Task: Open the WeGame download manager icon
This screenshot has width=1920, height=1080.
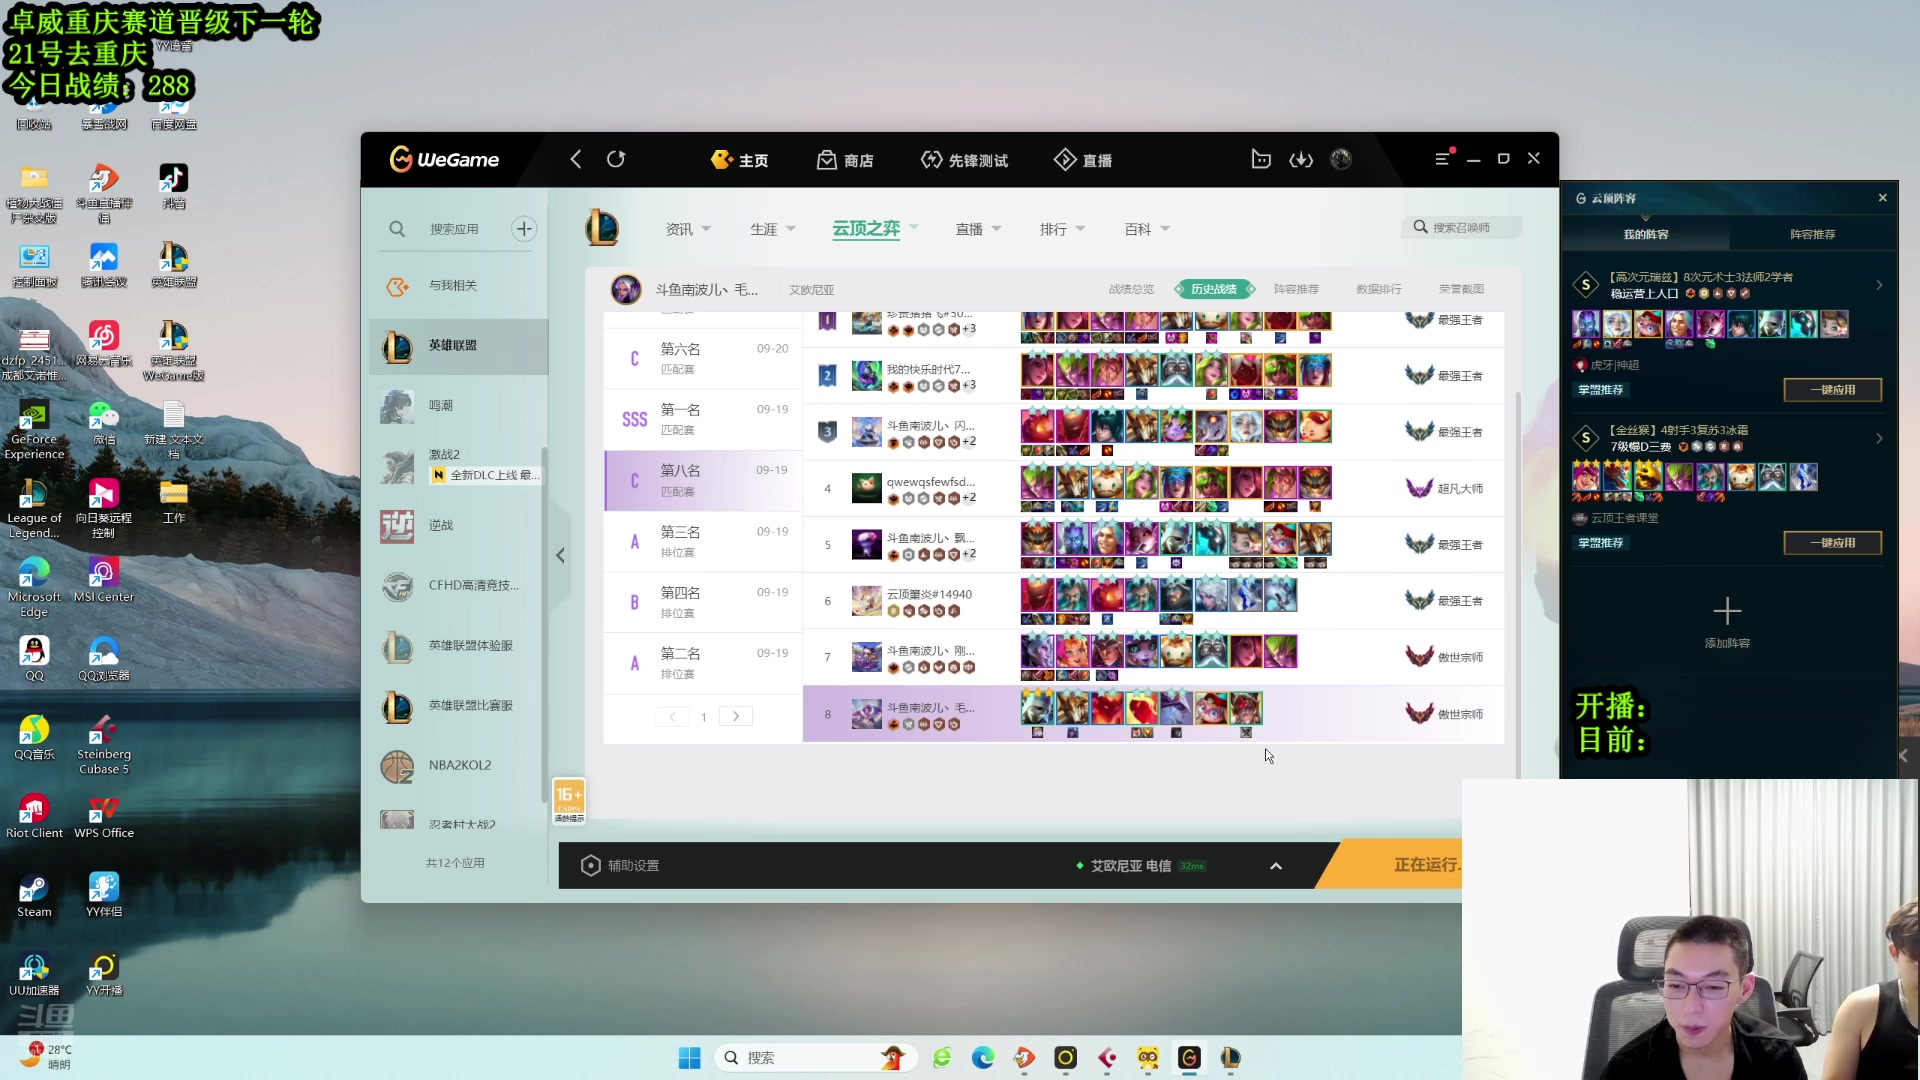Action: pyautogui.click(x=1301, y=160)
